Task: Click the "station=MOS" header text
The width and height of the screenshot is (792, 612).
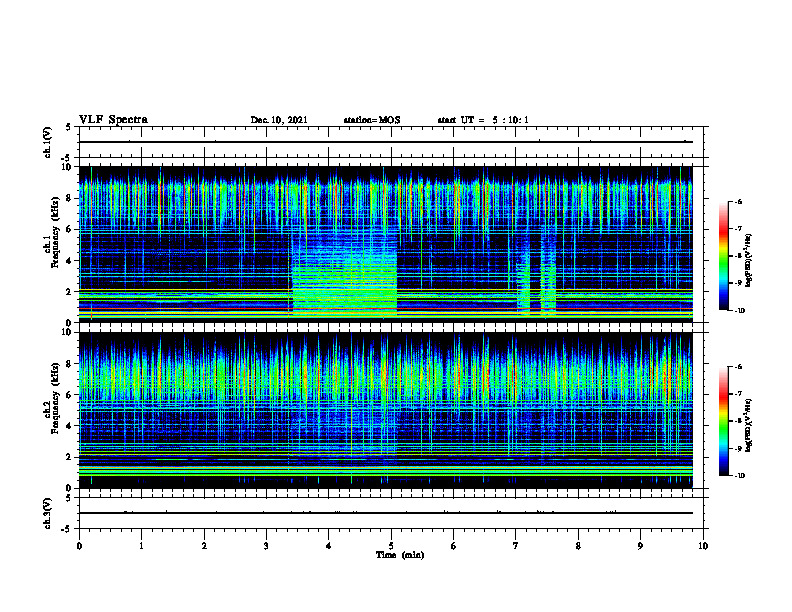Action: 372,120
